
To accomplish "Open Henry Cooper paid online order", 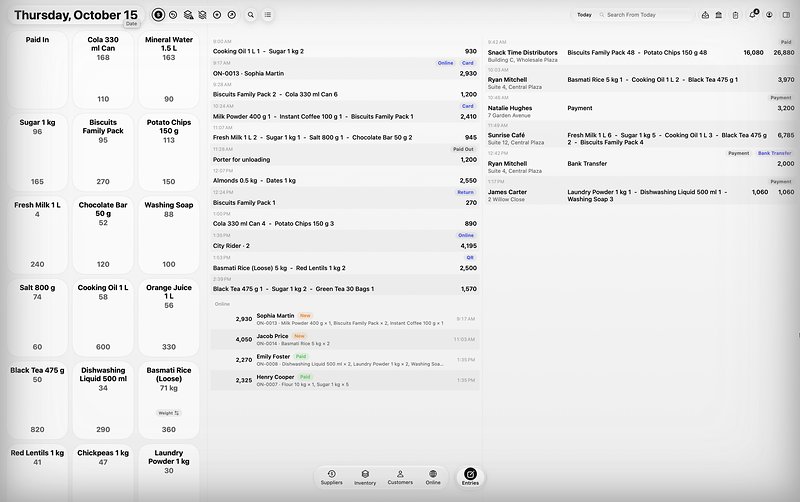I will tap(345, 381).
